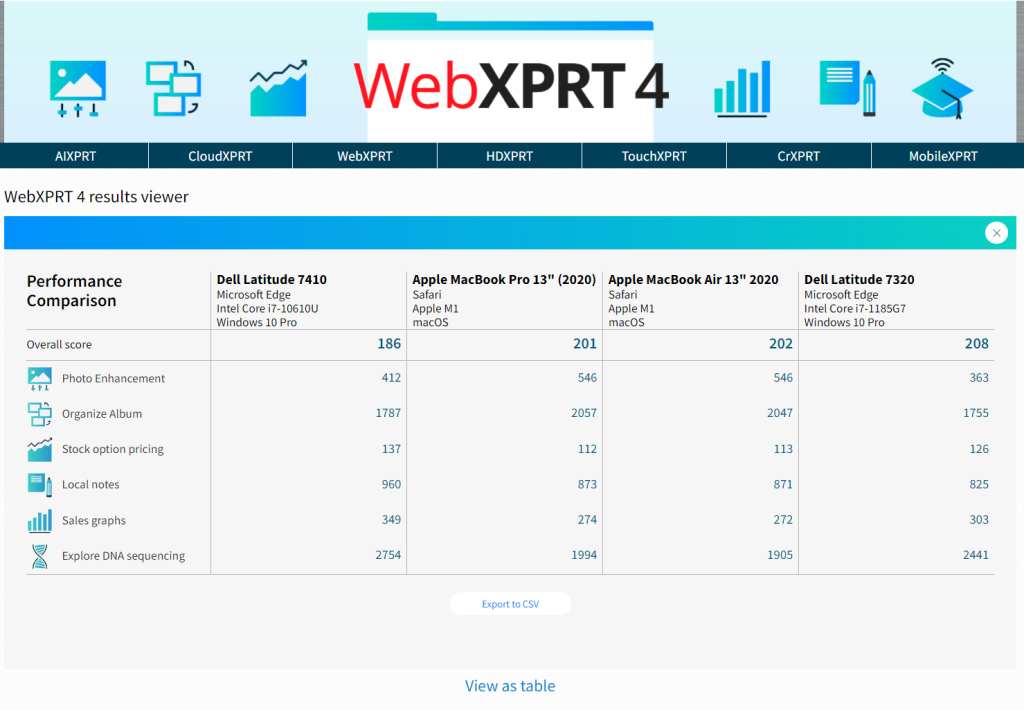
Task: Open the MobileXPRT menu item
Action: click(x=944, y=156)
